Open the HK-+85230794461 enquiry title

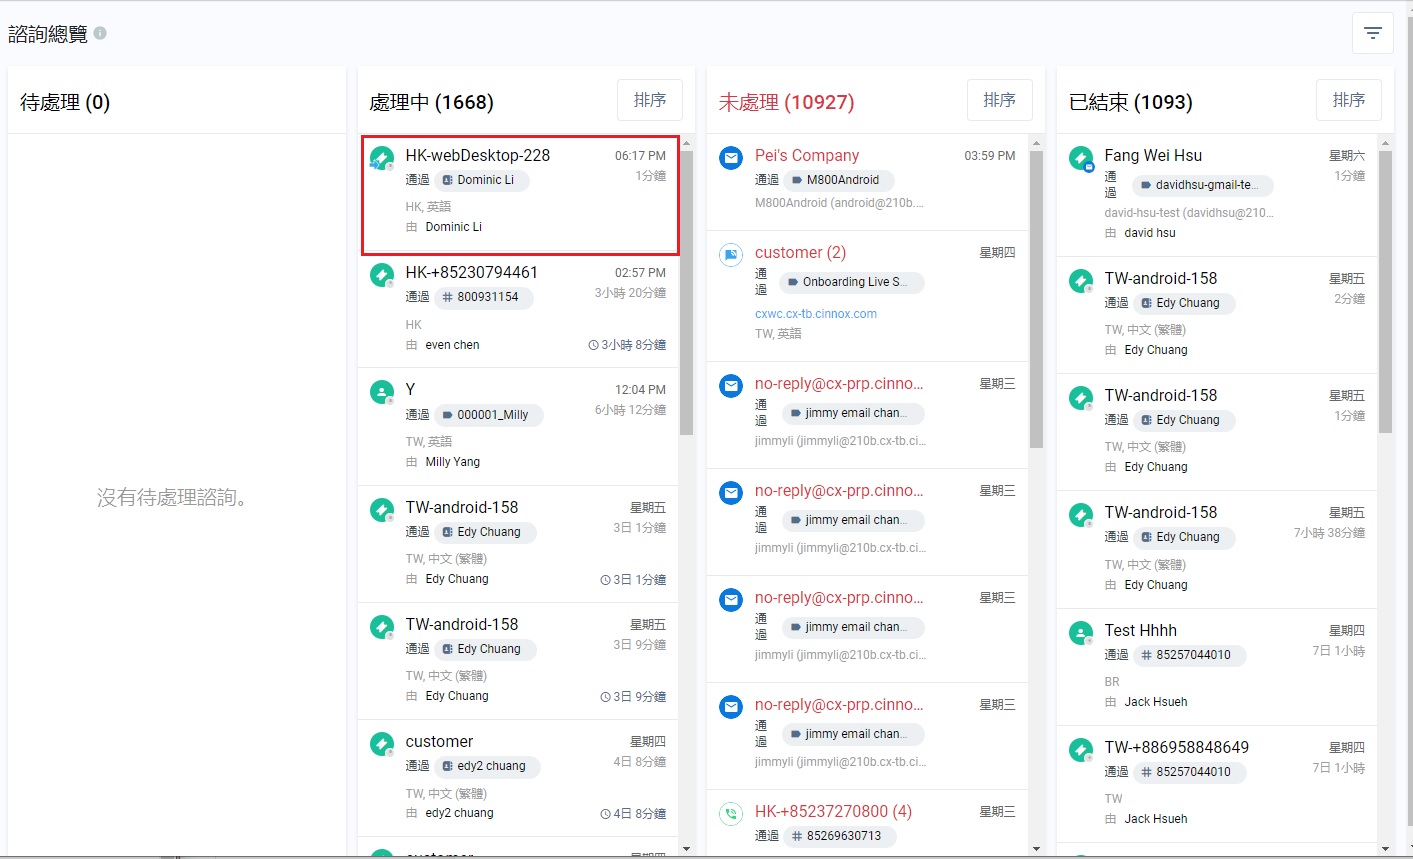pyautogui.click(x=472, y=272)
